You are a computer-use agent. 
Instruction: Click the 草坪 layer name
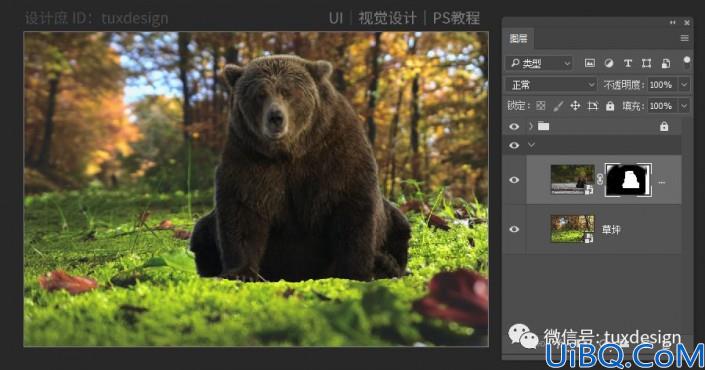click(611, 230)
